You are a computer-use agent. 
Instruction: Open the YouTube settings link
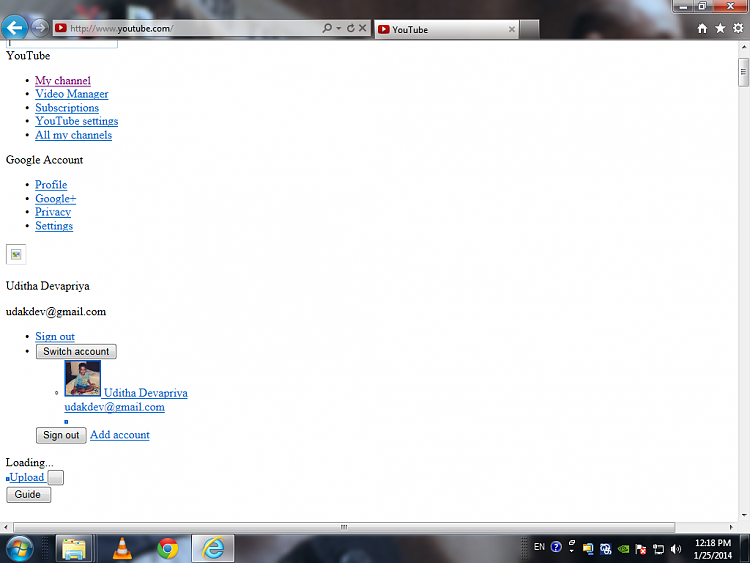(x=77, y=121)
